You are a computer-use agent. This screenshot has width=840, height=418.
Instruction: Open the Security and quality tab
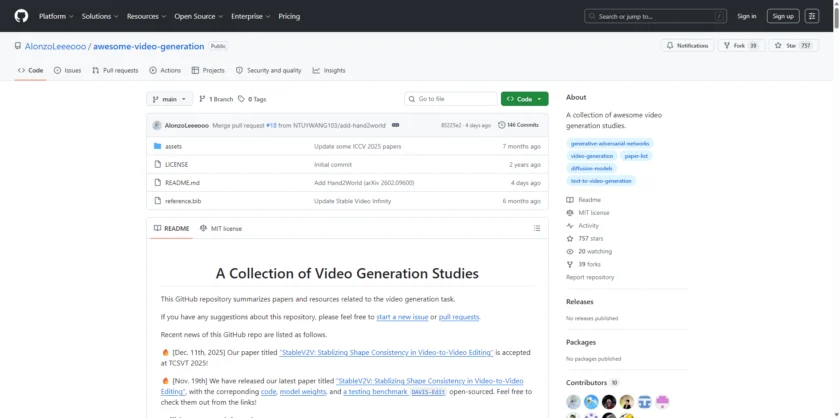[x=268, y=71]
